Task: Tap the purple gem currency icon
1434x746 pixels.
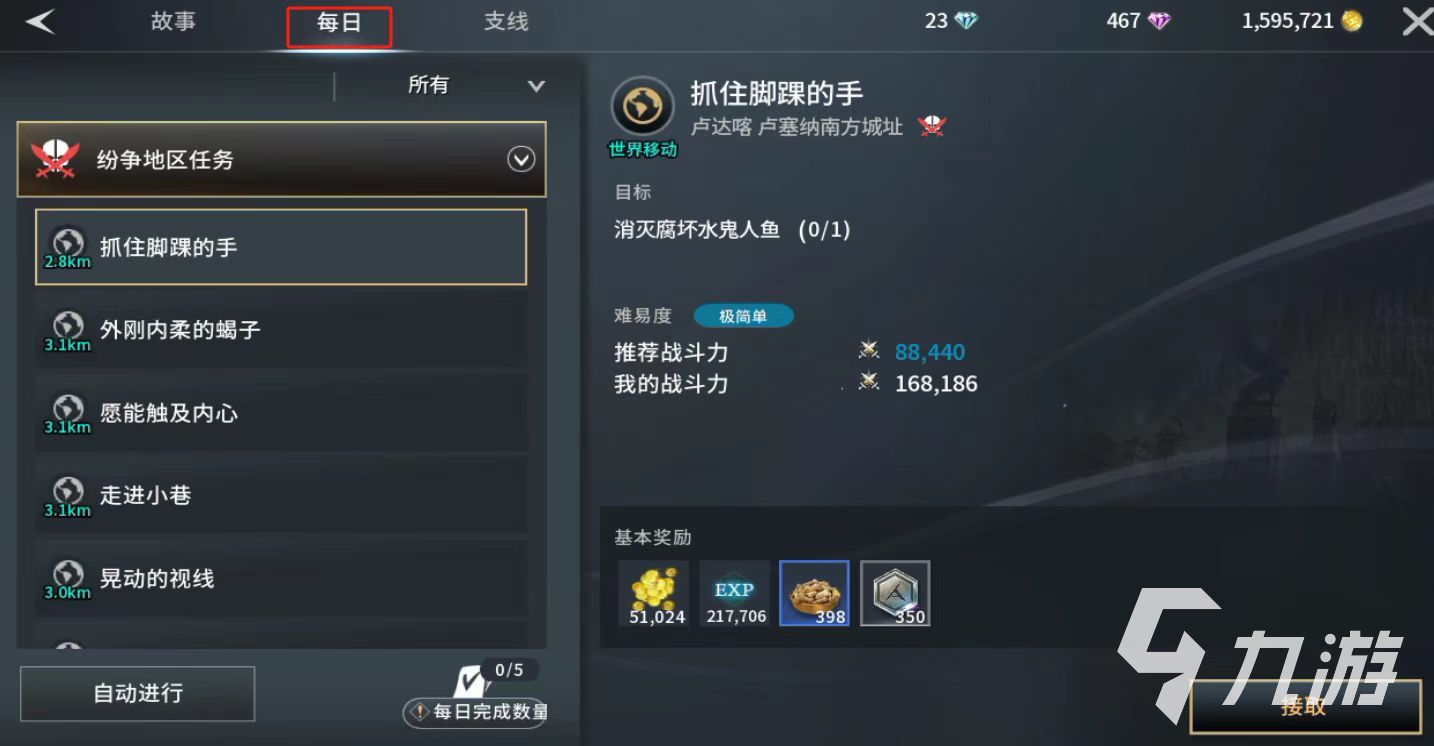Action: tap(1159, 21)
